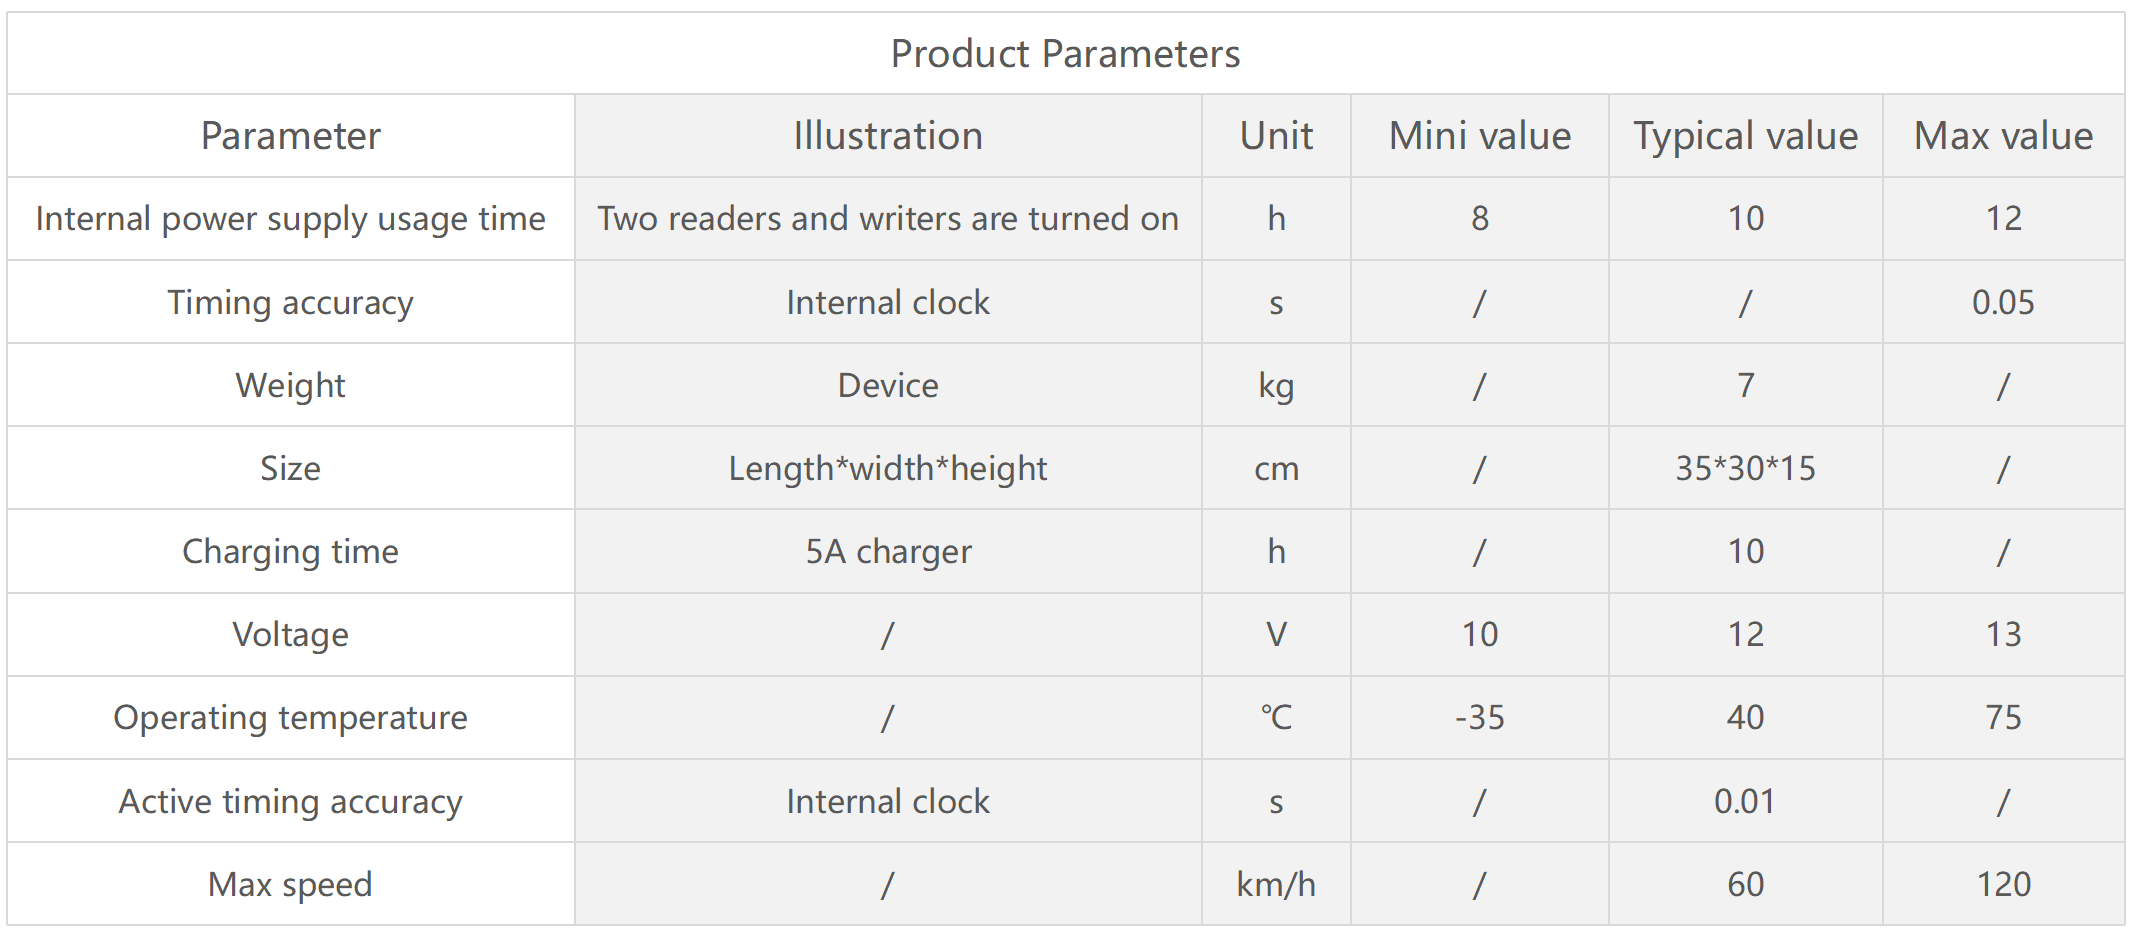
Task: Select the -35 minimum temperature cell
Action: click(x=1480, y=718)
